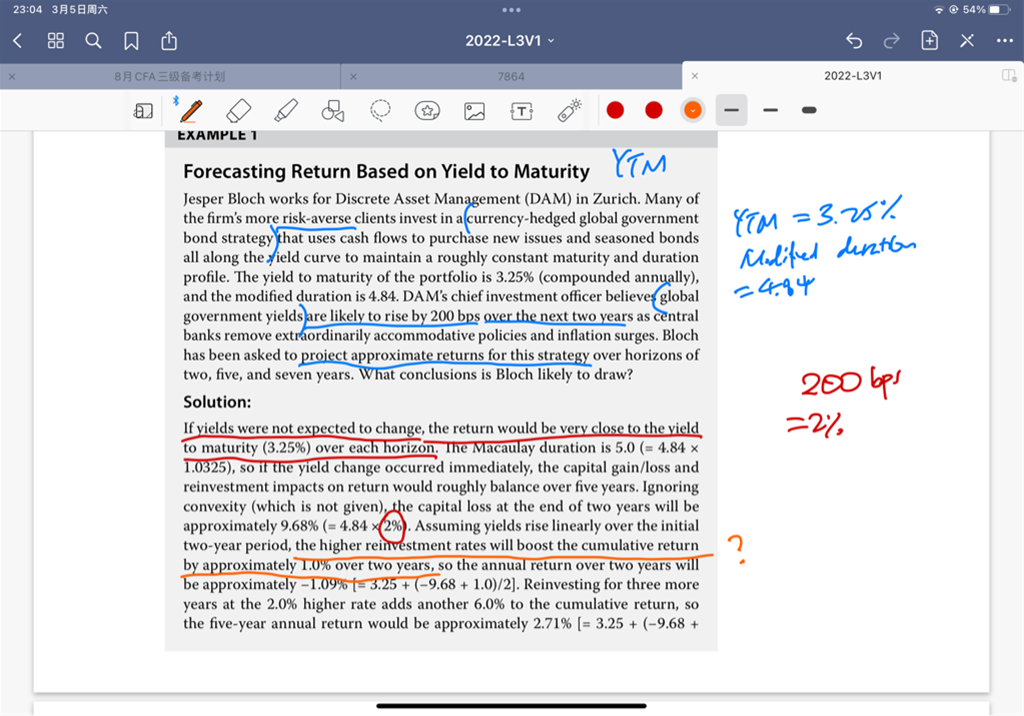The width and height of the screenshot is (1024, 716).
Task: Select the Eraser tool
Action: 238,110
